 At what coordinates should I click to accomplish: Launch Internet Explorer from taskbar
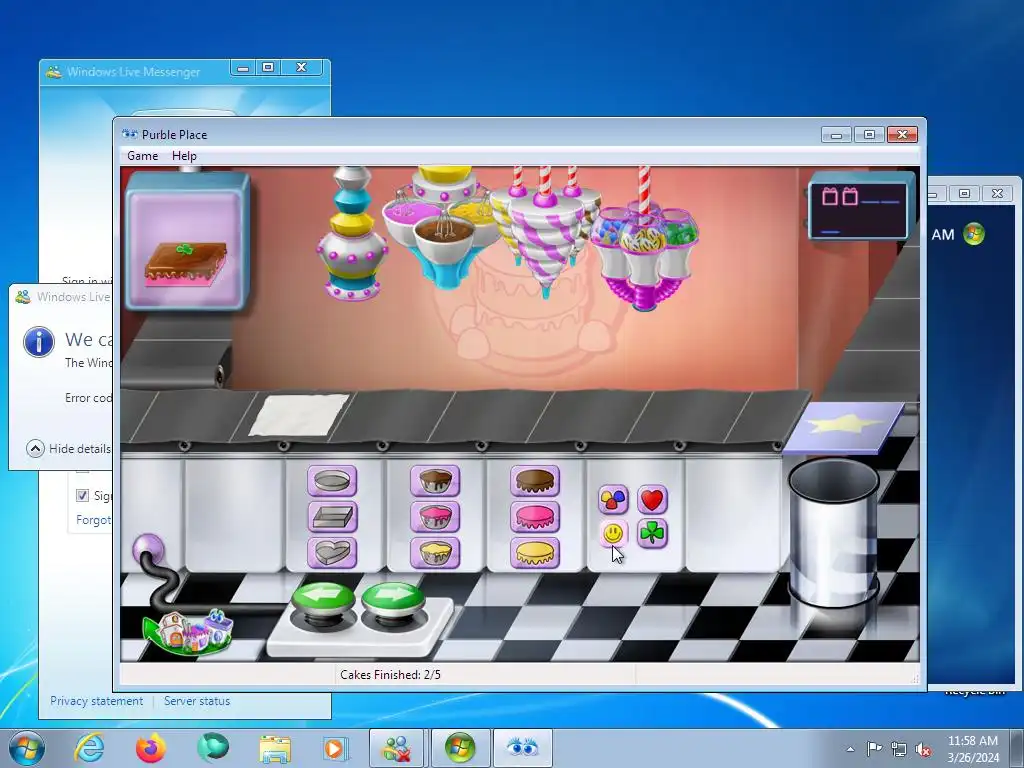(x=89, y=748)
